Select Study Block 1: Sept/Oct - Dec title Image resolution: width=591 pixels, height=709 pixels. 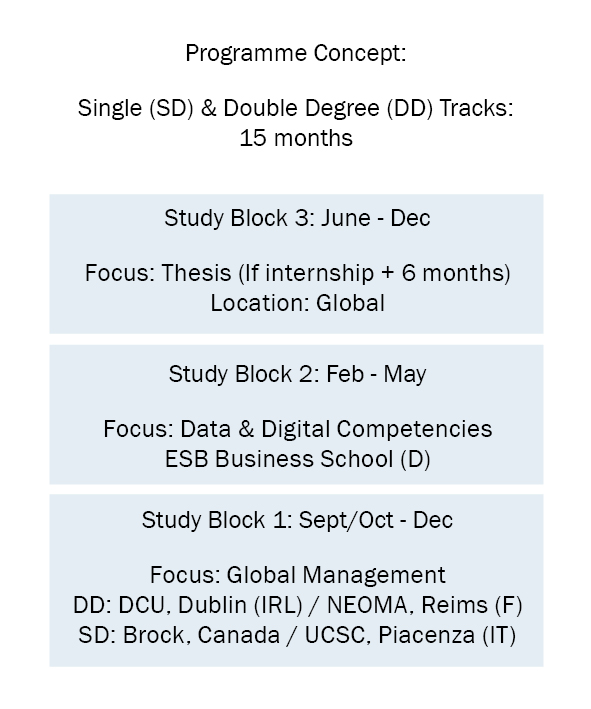point(297,520)
